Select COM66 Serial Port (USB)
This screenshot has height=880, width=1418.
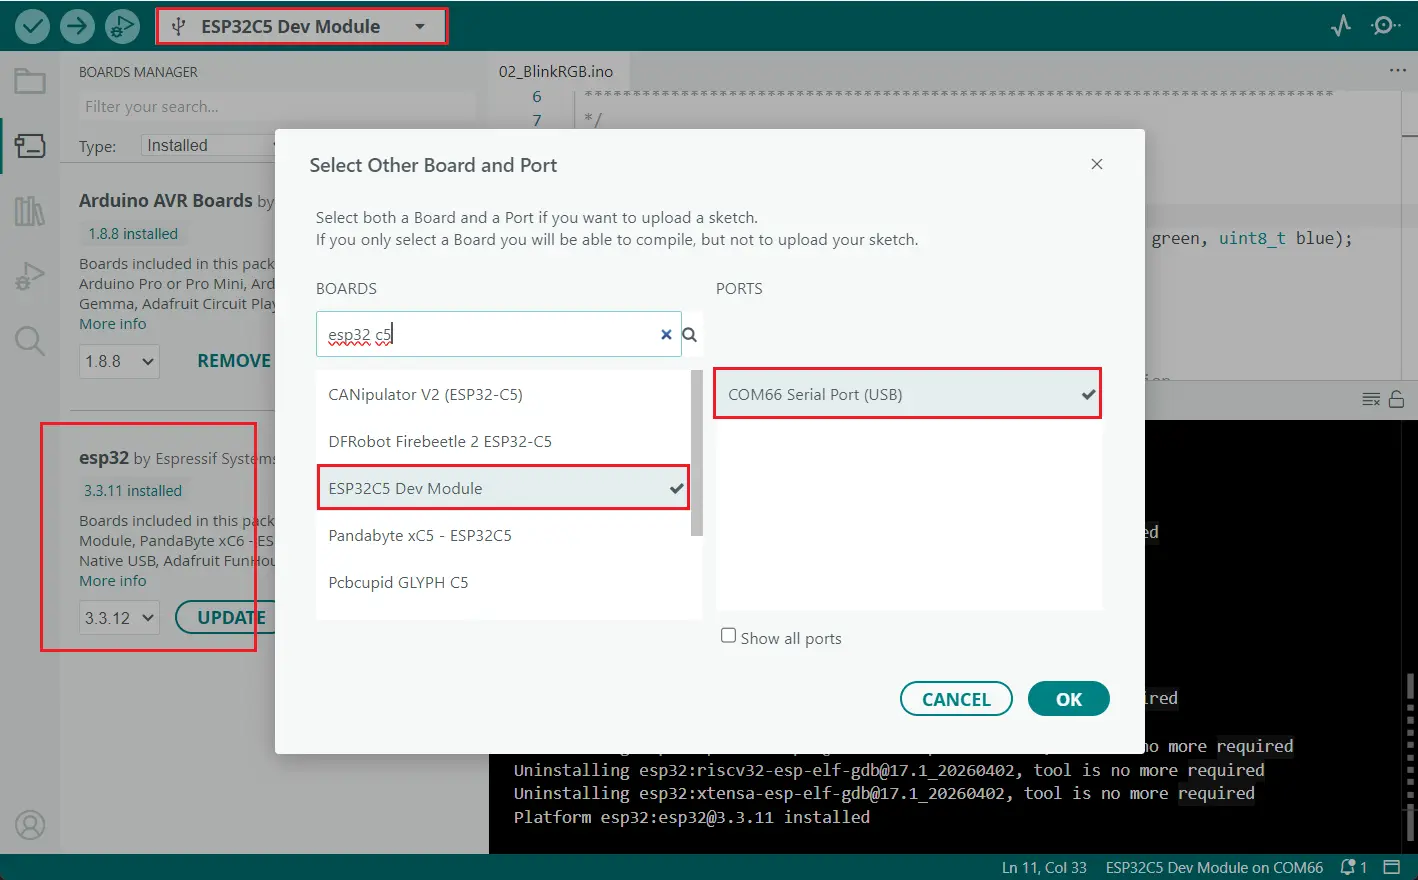pyautogui.click(x=908, y=394)
